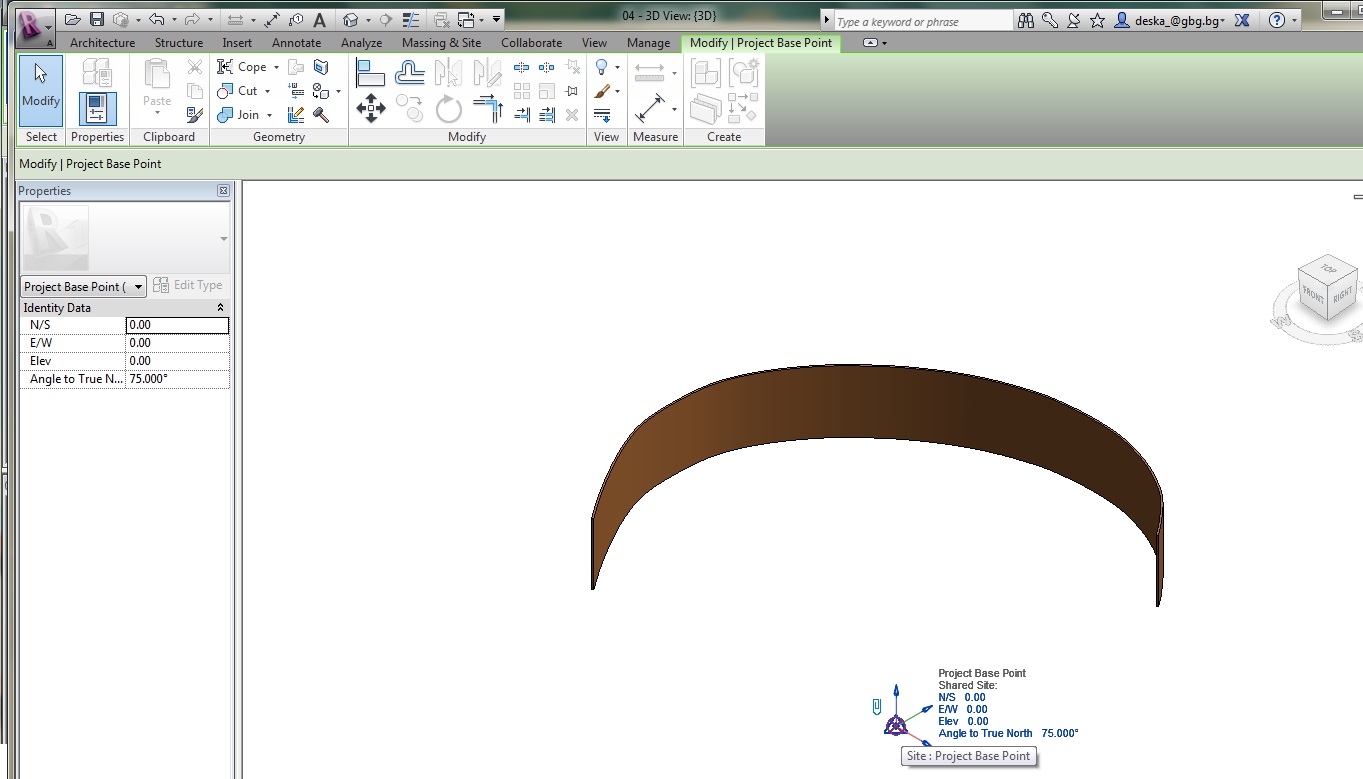Select the Trim/Extend to Corner tool

click(x=487, y=108)
